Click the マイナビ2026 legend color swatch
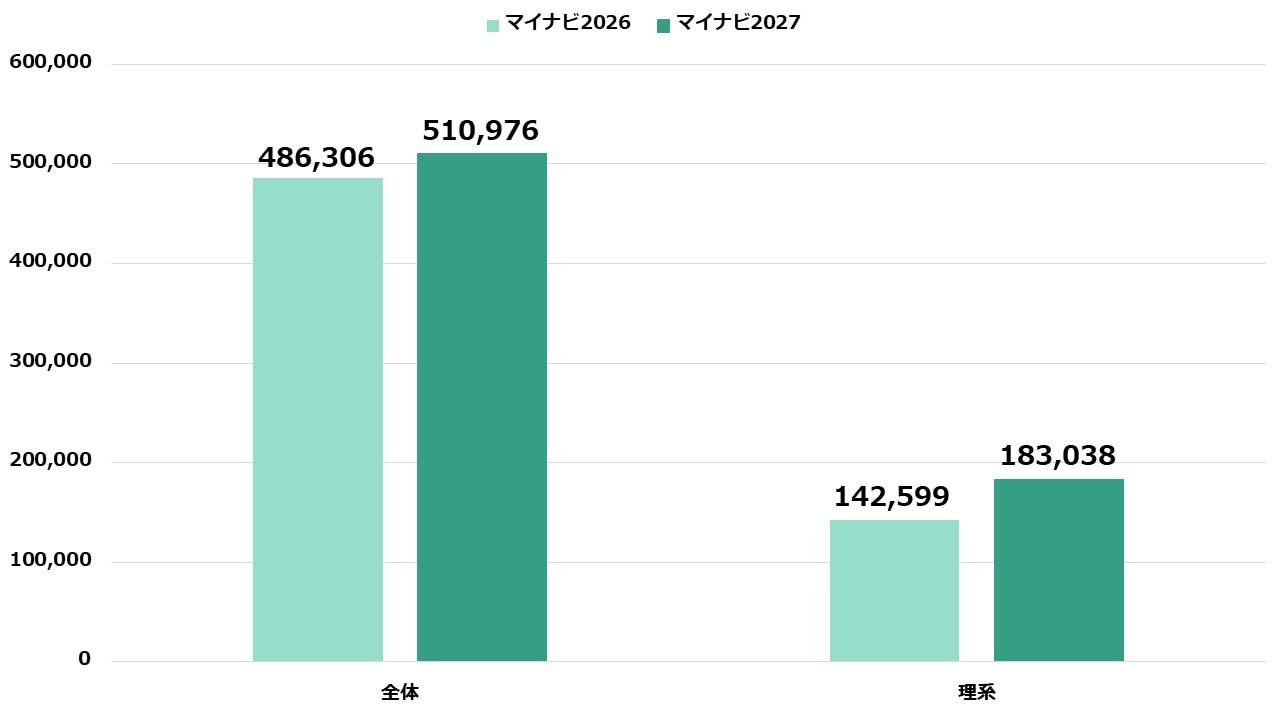The height and width of the screenshot is (720, 1280). tap(492, 25)
